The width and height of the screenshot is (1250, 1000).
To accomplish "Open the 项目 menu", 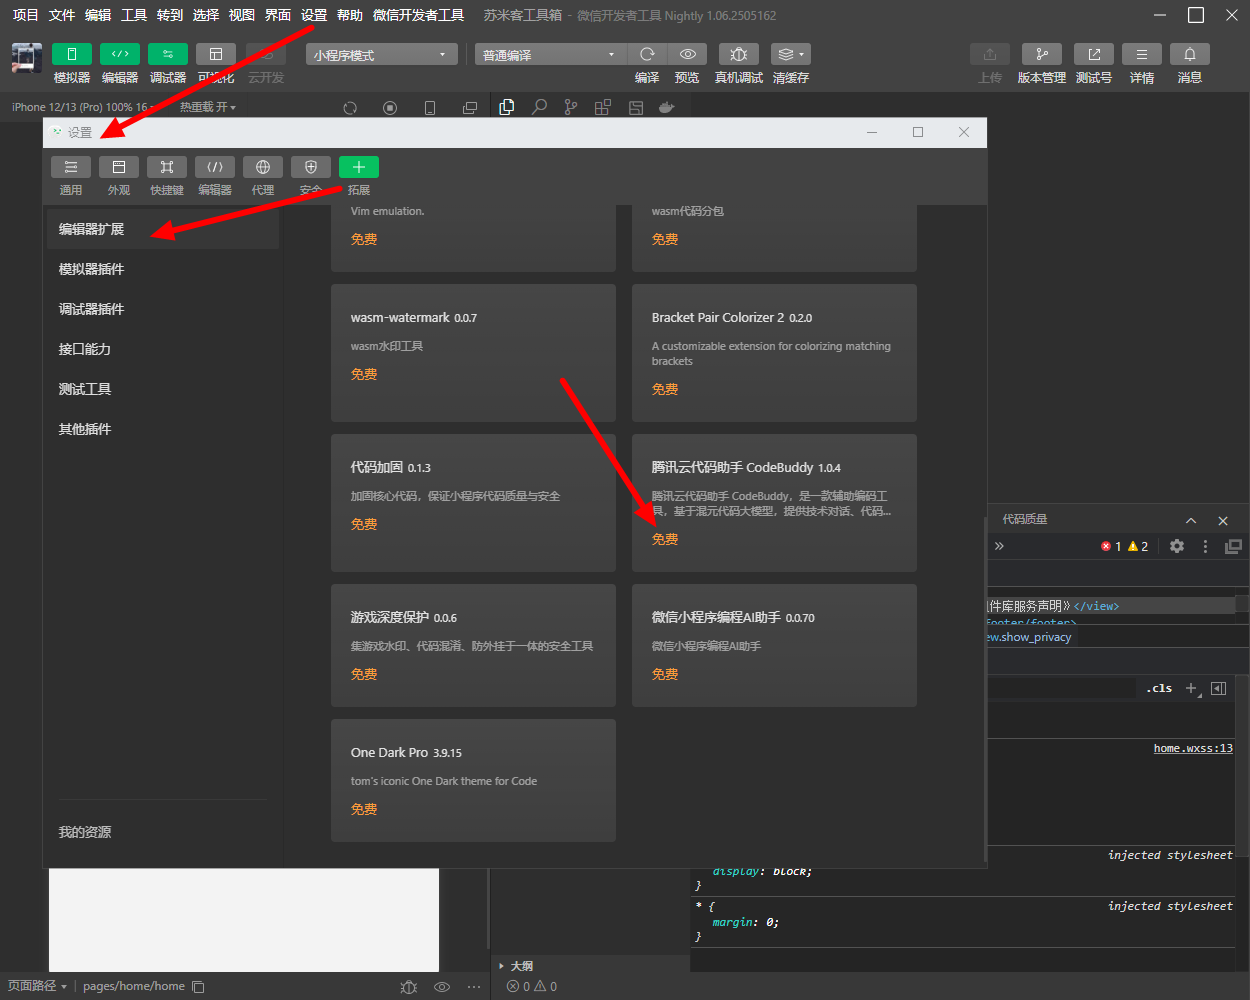I will tap(25, 15).
